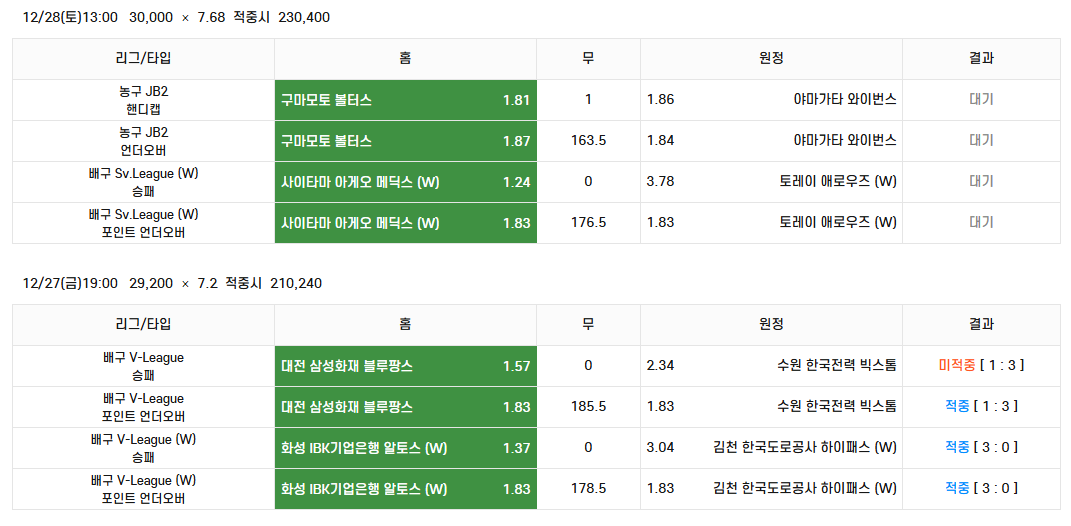Select 화성 IBK기업은행 알토스 win/loss 1.37
This screenshot has height=526, width=1071.
coord(406,448)
